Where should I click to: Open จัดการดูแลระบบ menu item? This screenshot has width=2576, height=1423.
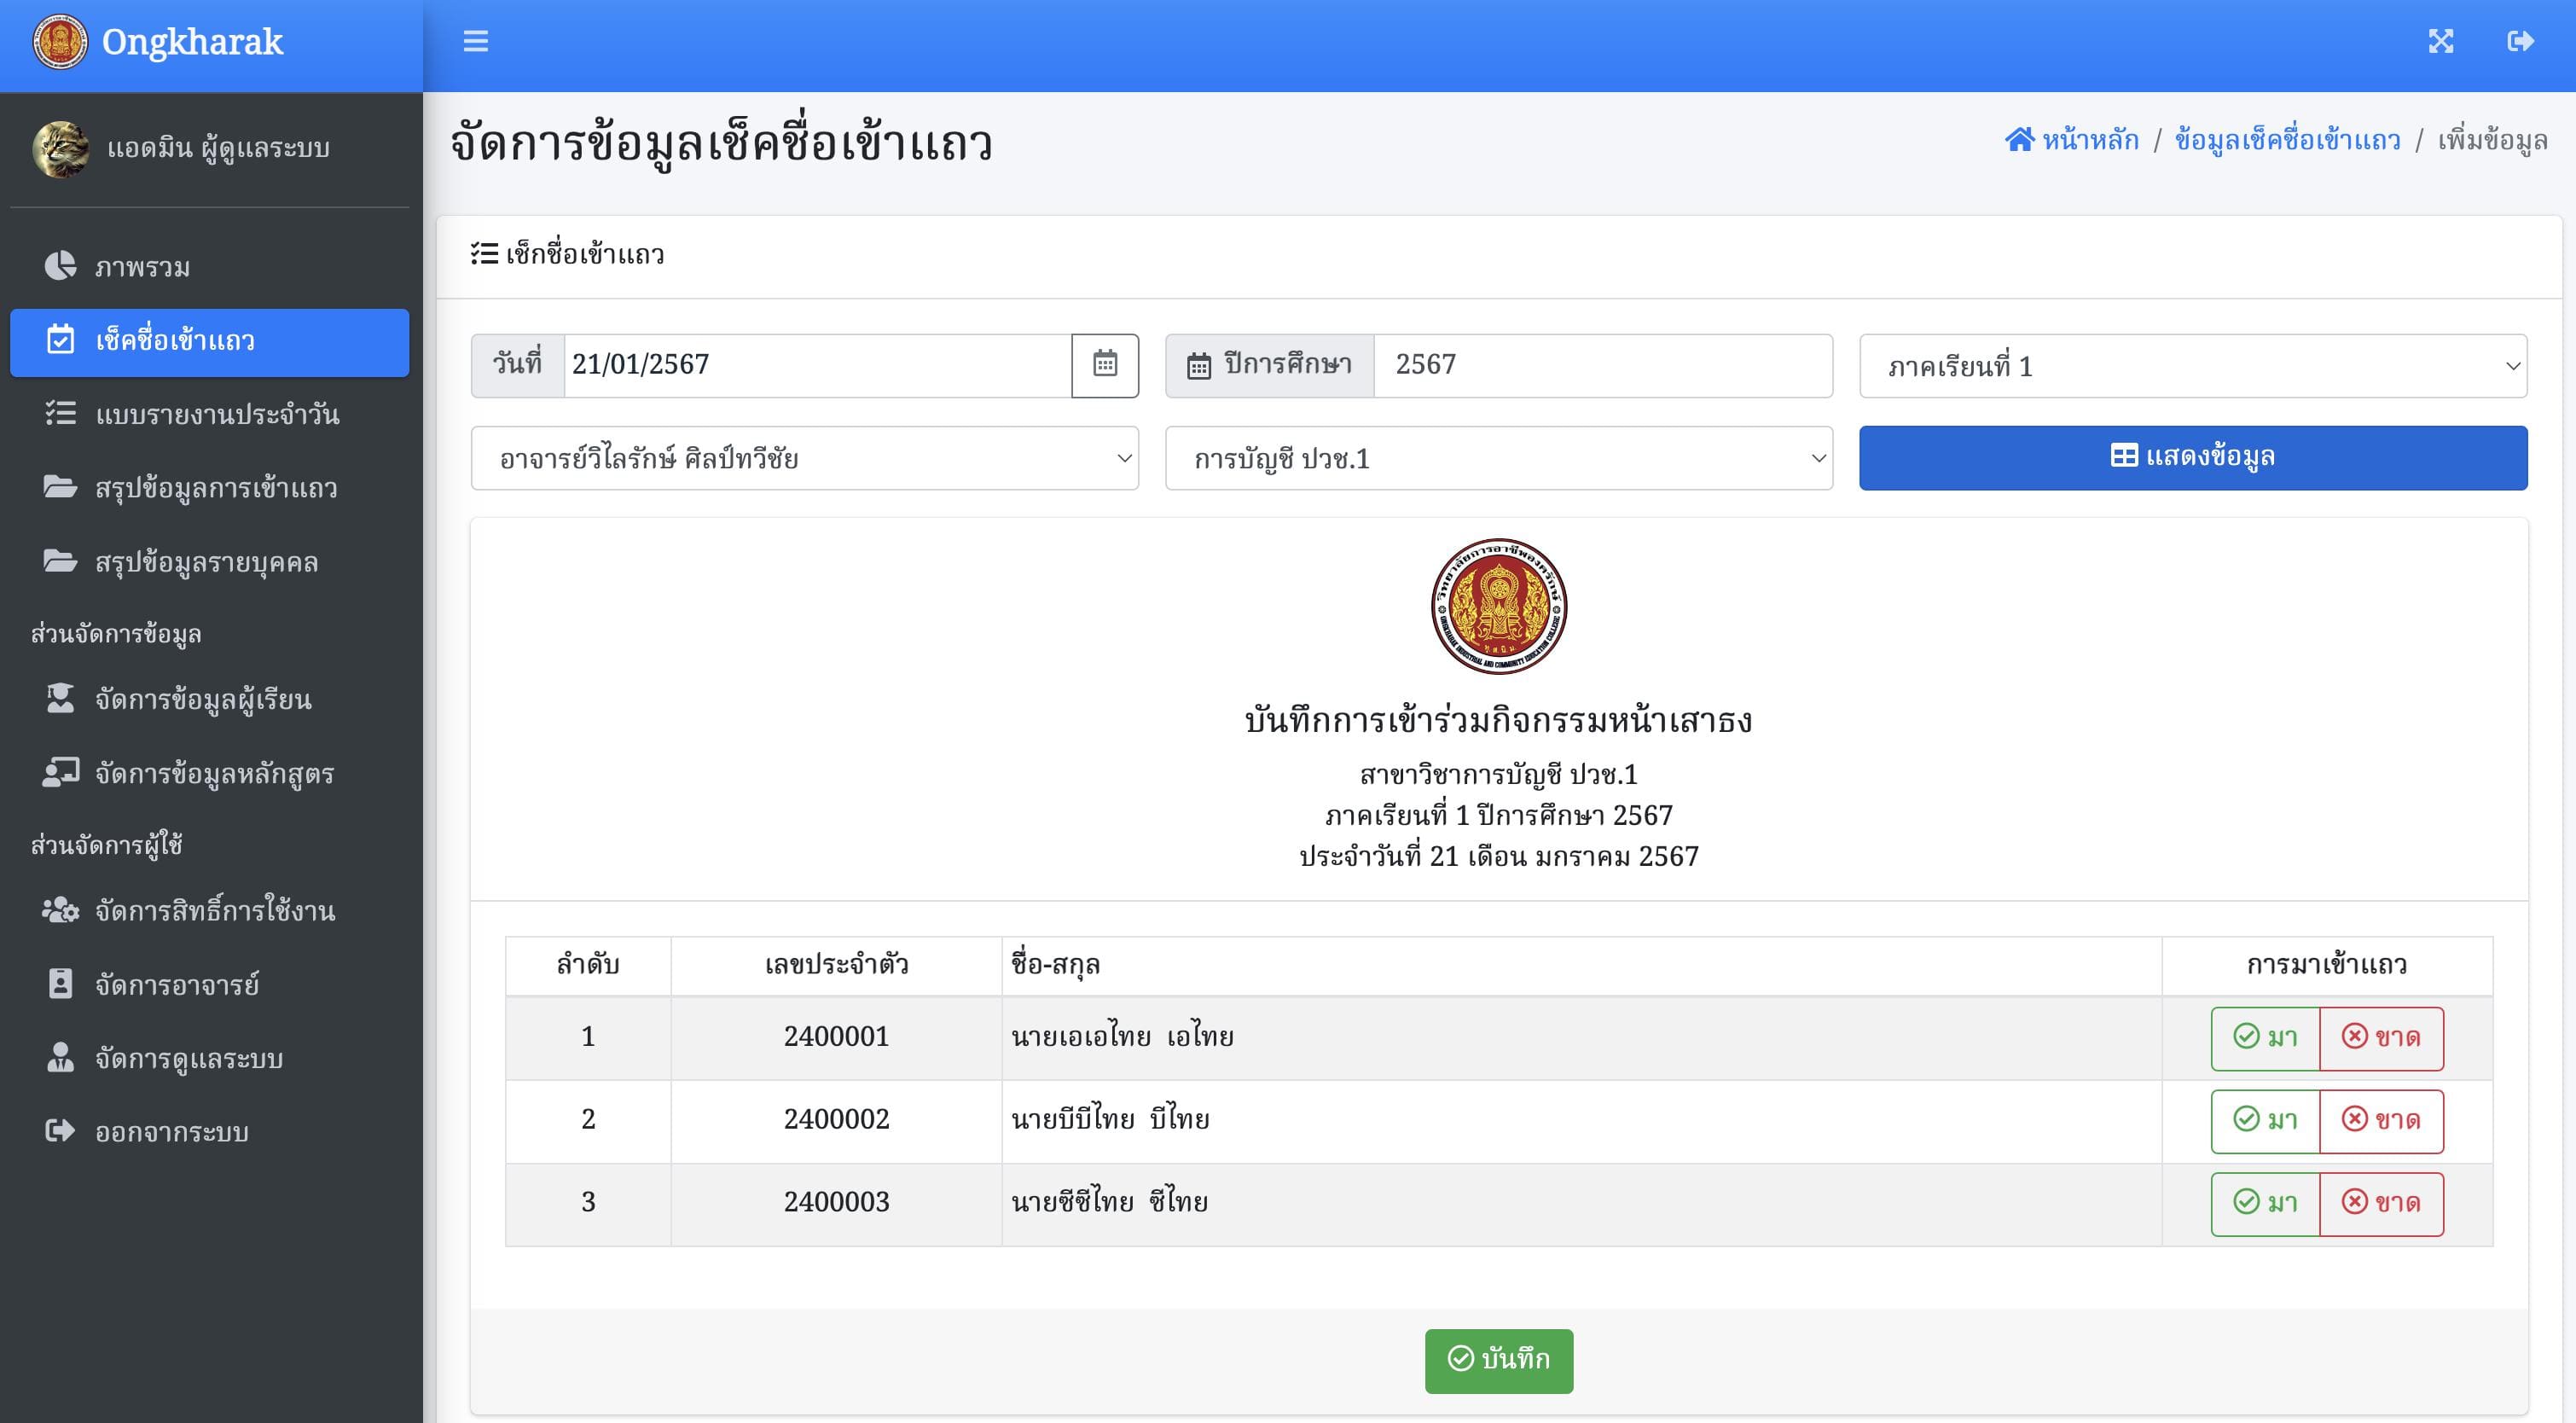(x=209, y=1058)
